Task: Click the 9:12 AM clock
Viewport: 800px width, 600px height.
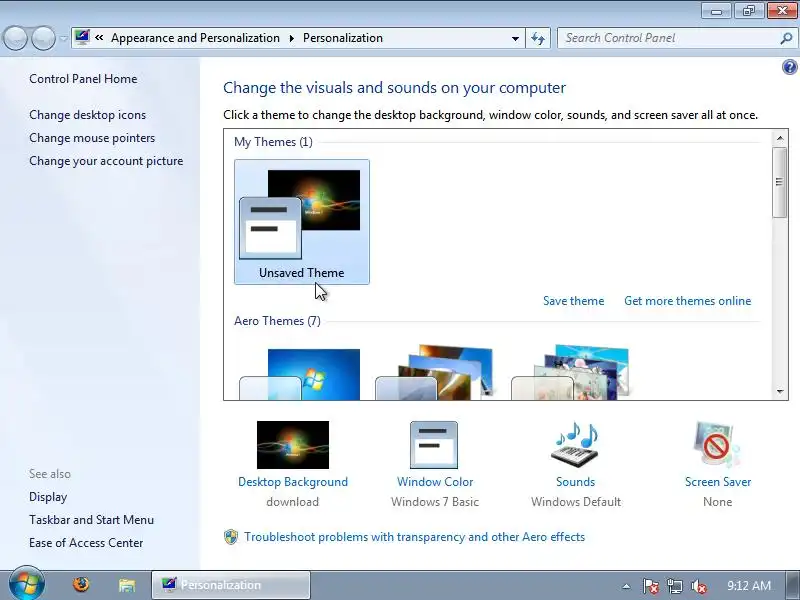Action: [749, 586]
